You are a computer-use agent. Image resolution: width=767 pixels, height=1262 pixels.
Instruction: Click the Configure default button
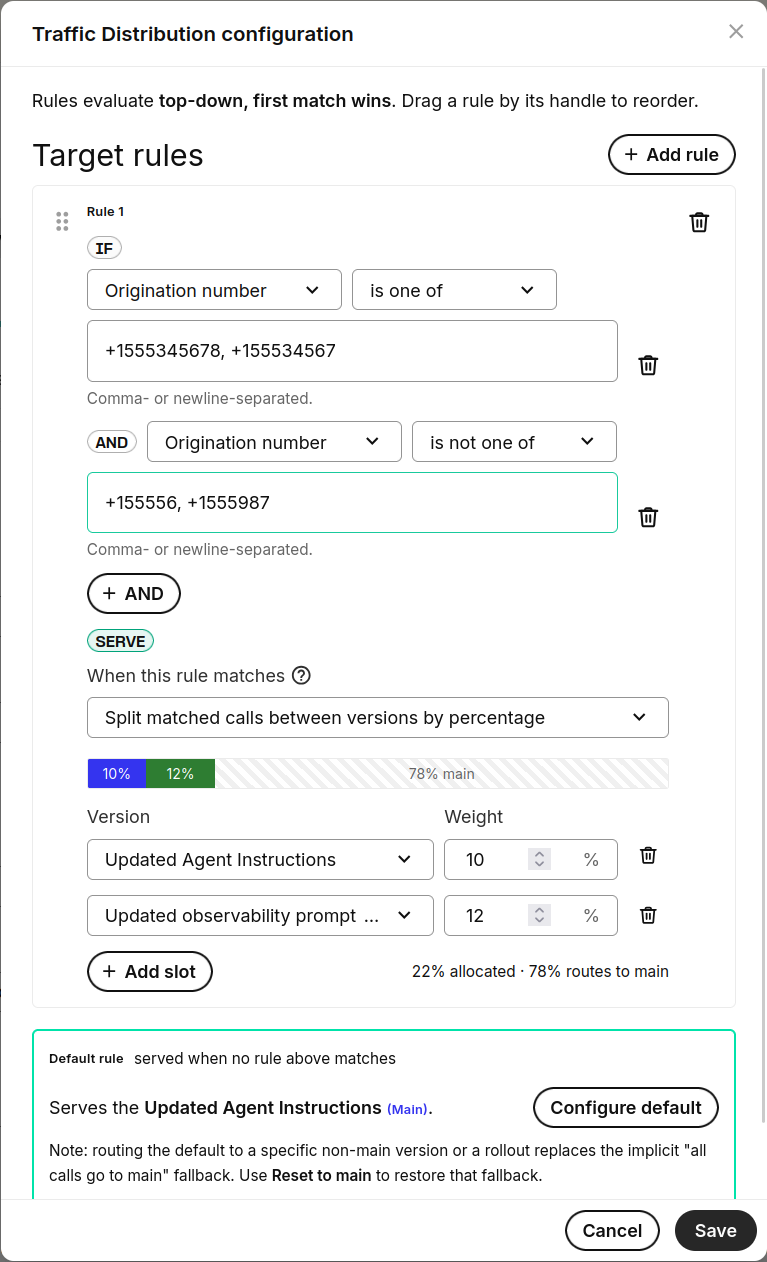[626, 1108]
